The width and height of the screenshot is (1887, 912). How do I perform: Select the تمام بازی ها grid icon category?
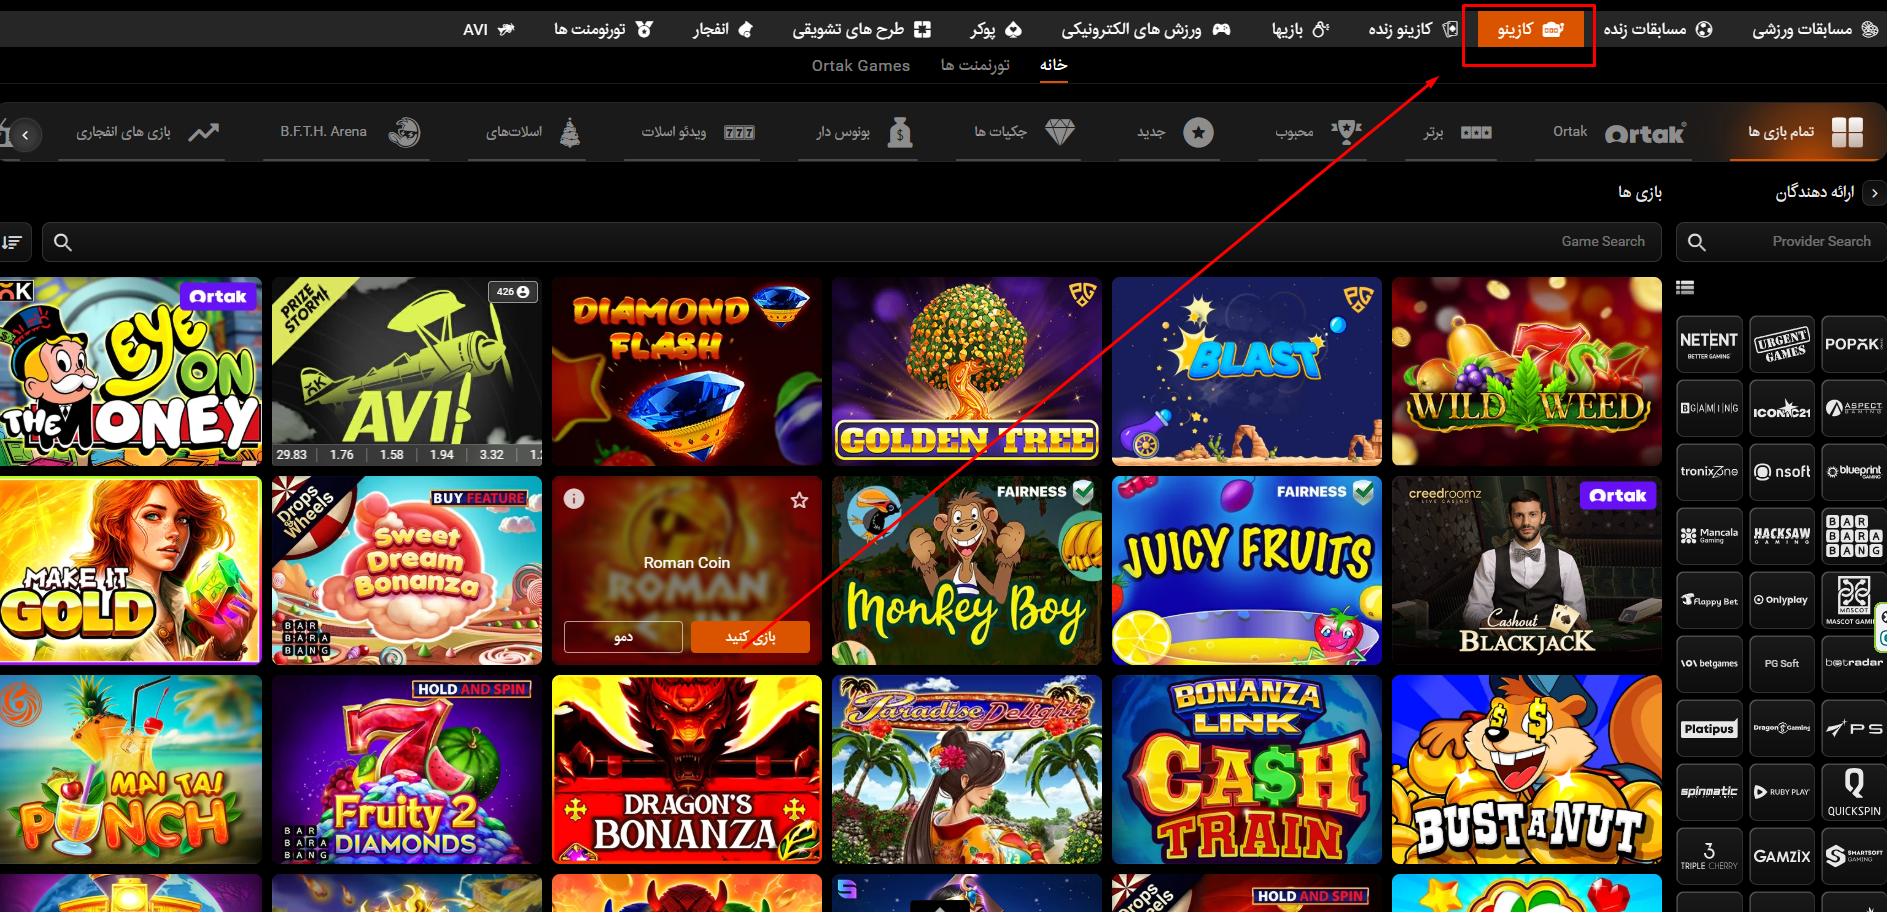coord(1847,132)
